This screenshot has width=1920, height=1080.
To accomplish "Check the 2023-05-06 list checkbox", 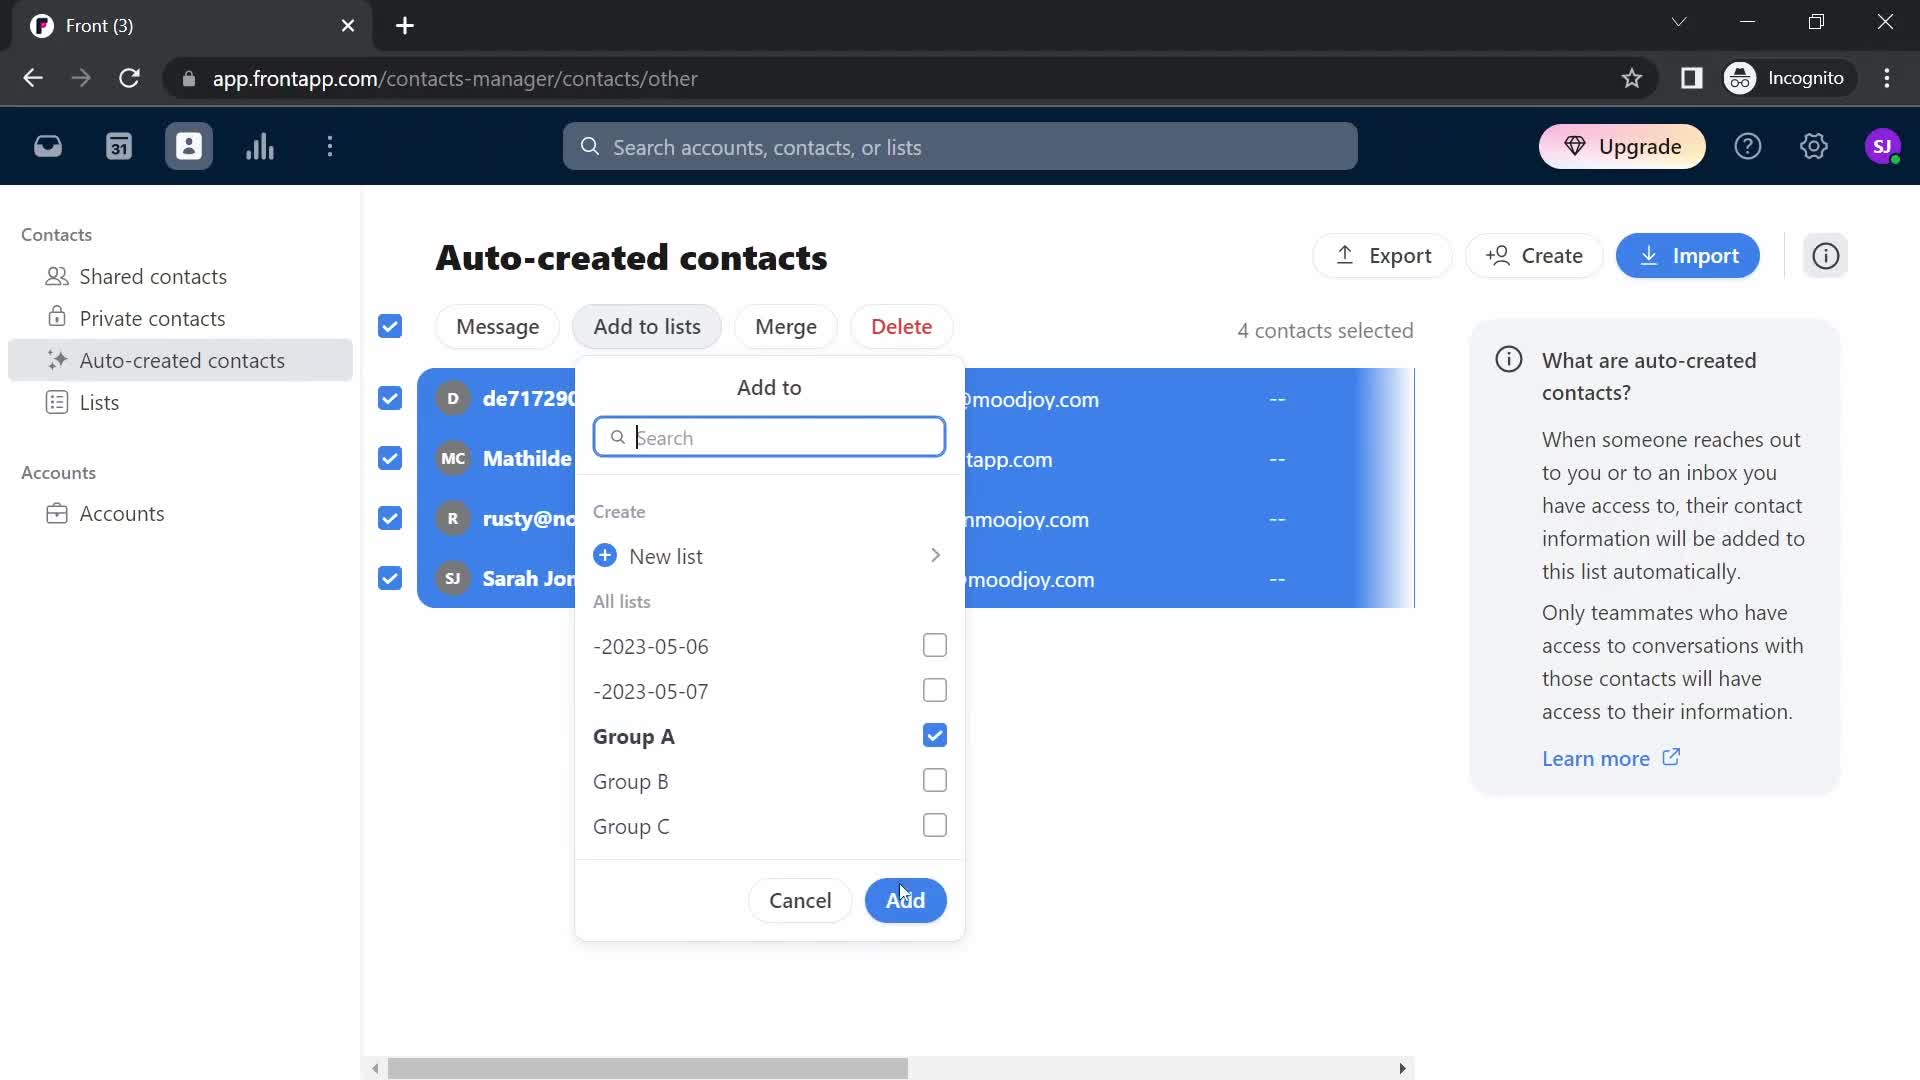I will 935,646.
